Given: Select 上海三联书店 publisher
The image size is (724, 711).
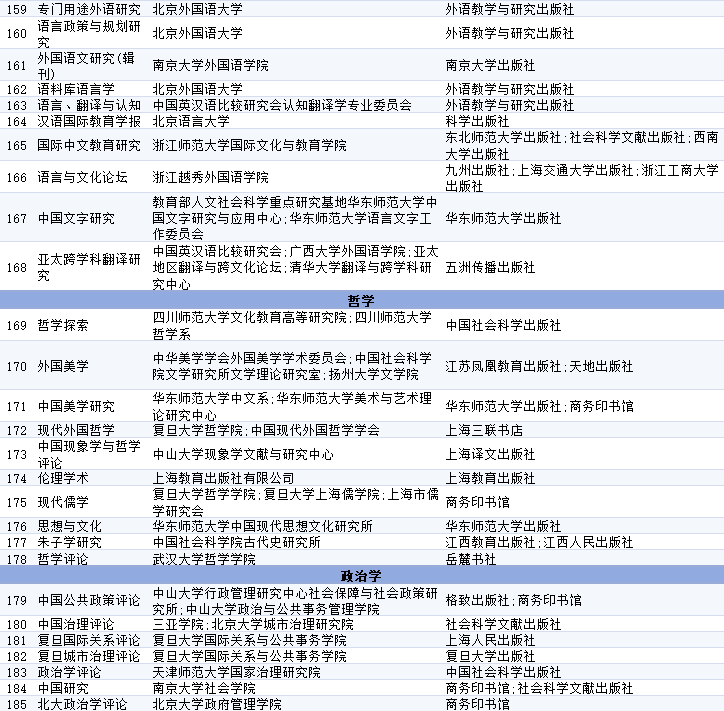Looking at the screenshot, I should point(483,430).
